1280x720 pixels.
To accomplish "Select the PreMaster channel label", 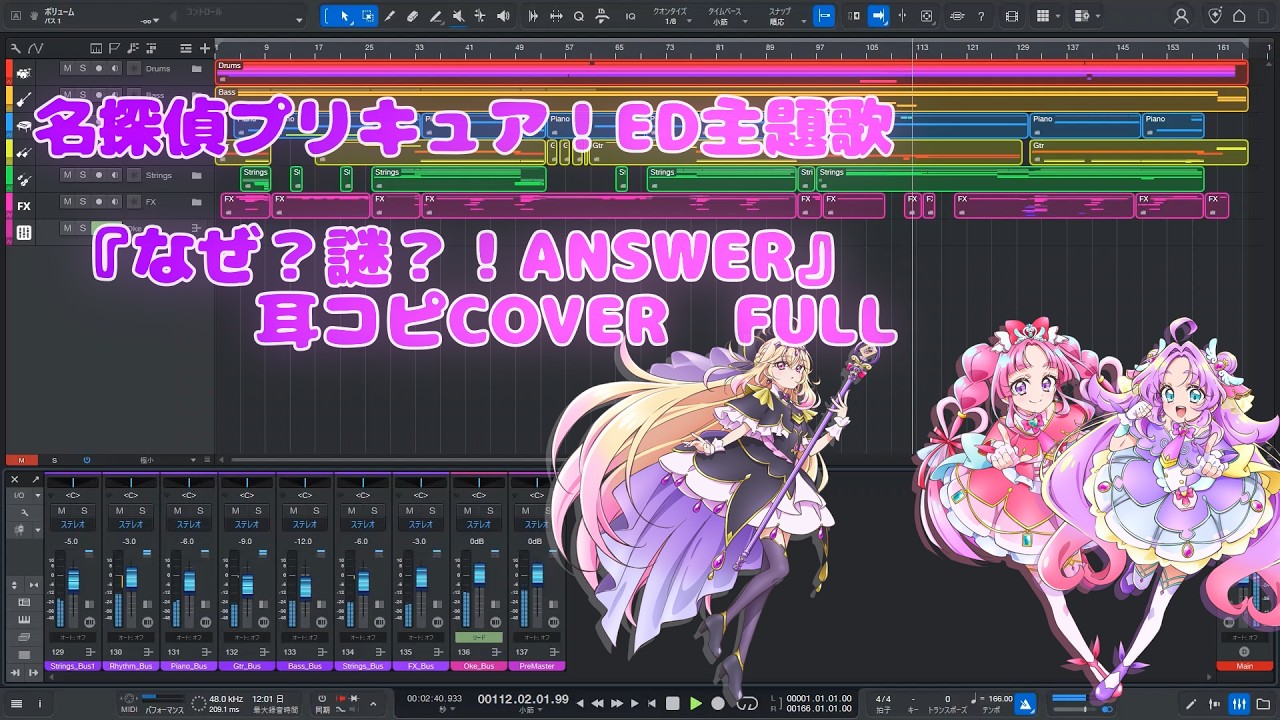I will pos(537,666).
